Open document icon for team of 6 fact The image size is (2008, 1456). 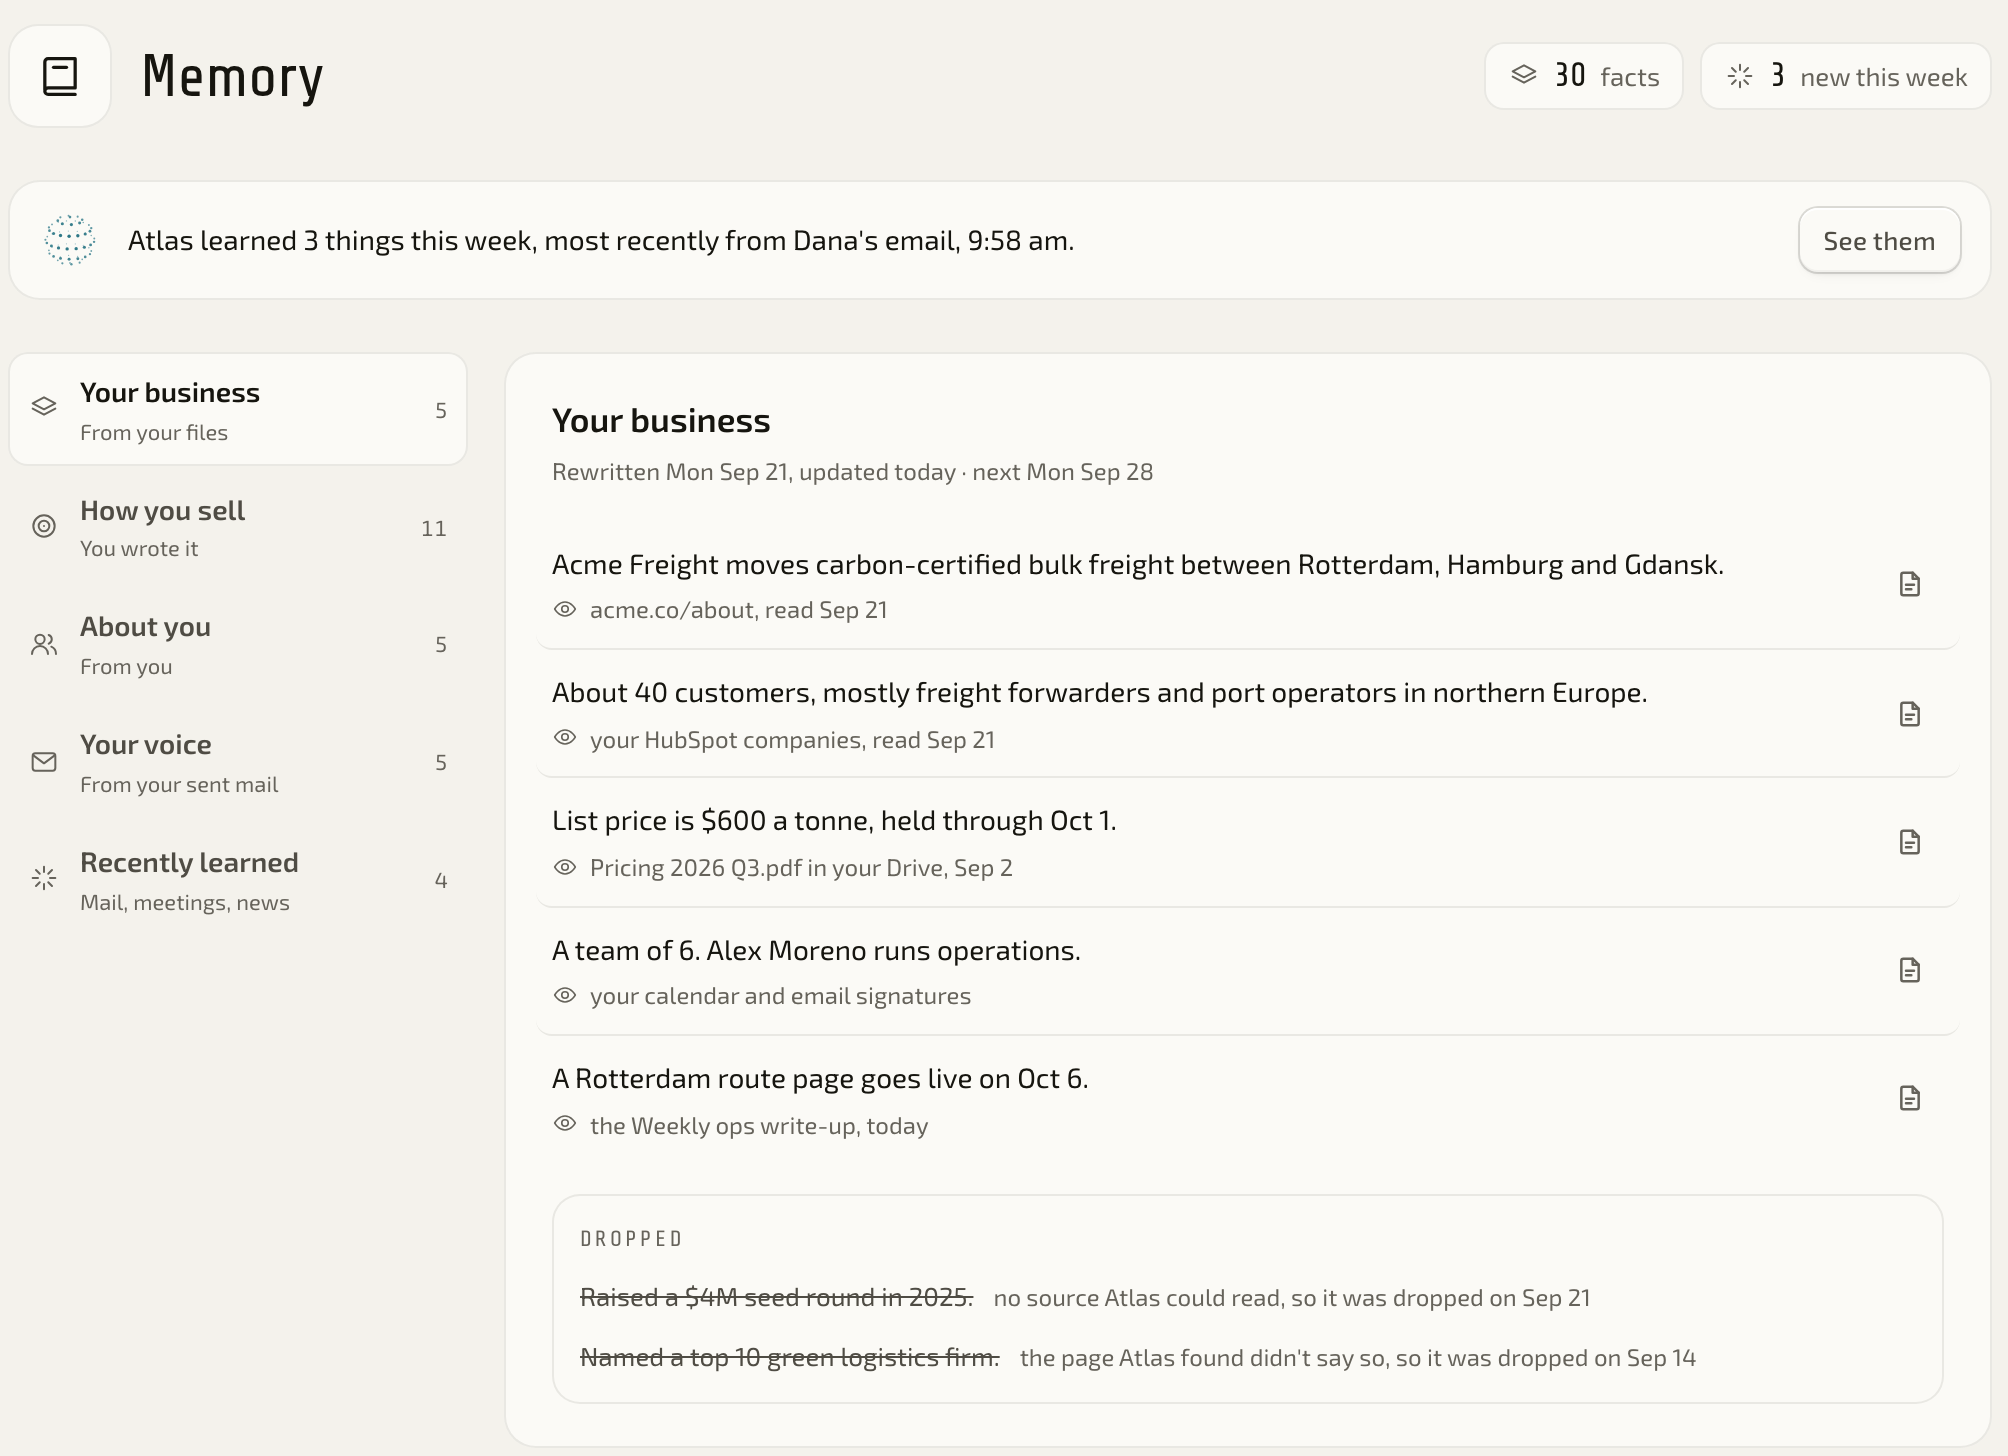(1910, 970)
